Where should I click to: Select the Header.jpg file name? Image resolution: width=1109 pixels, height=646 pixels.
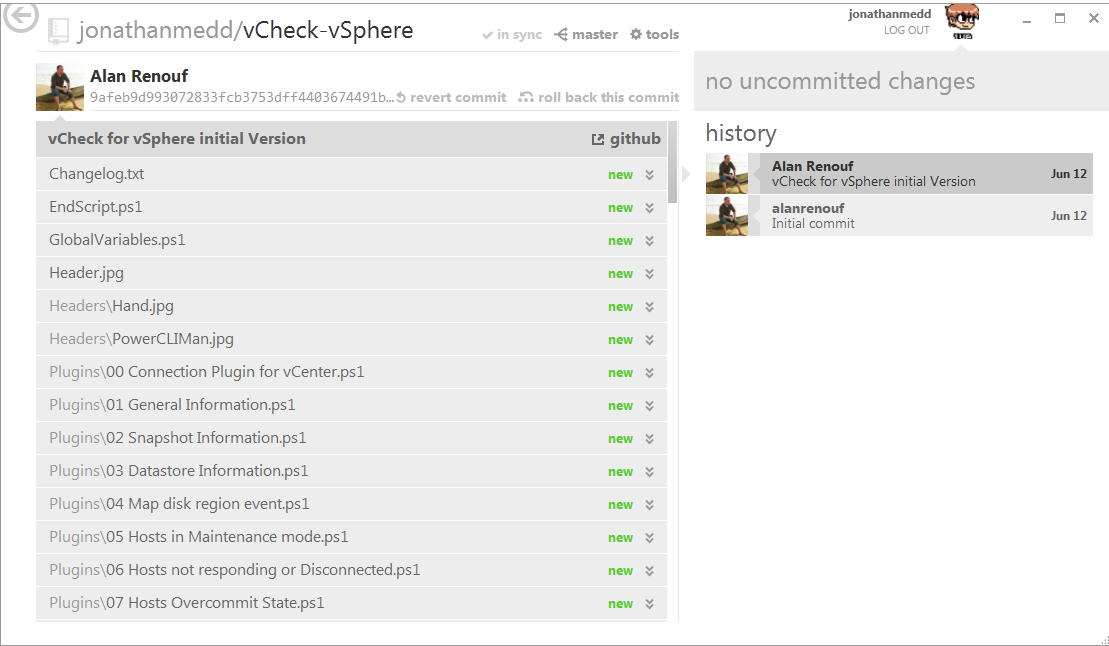[x=86, y=272]
